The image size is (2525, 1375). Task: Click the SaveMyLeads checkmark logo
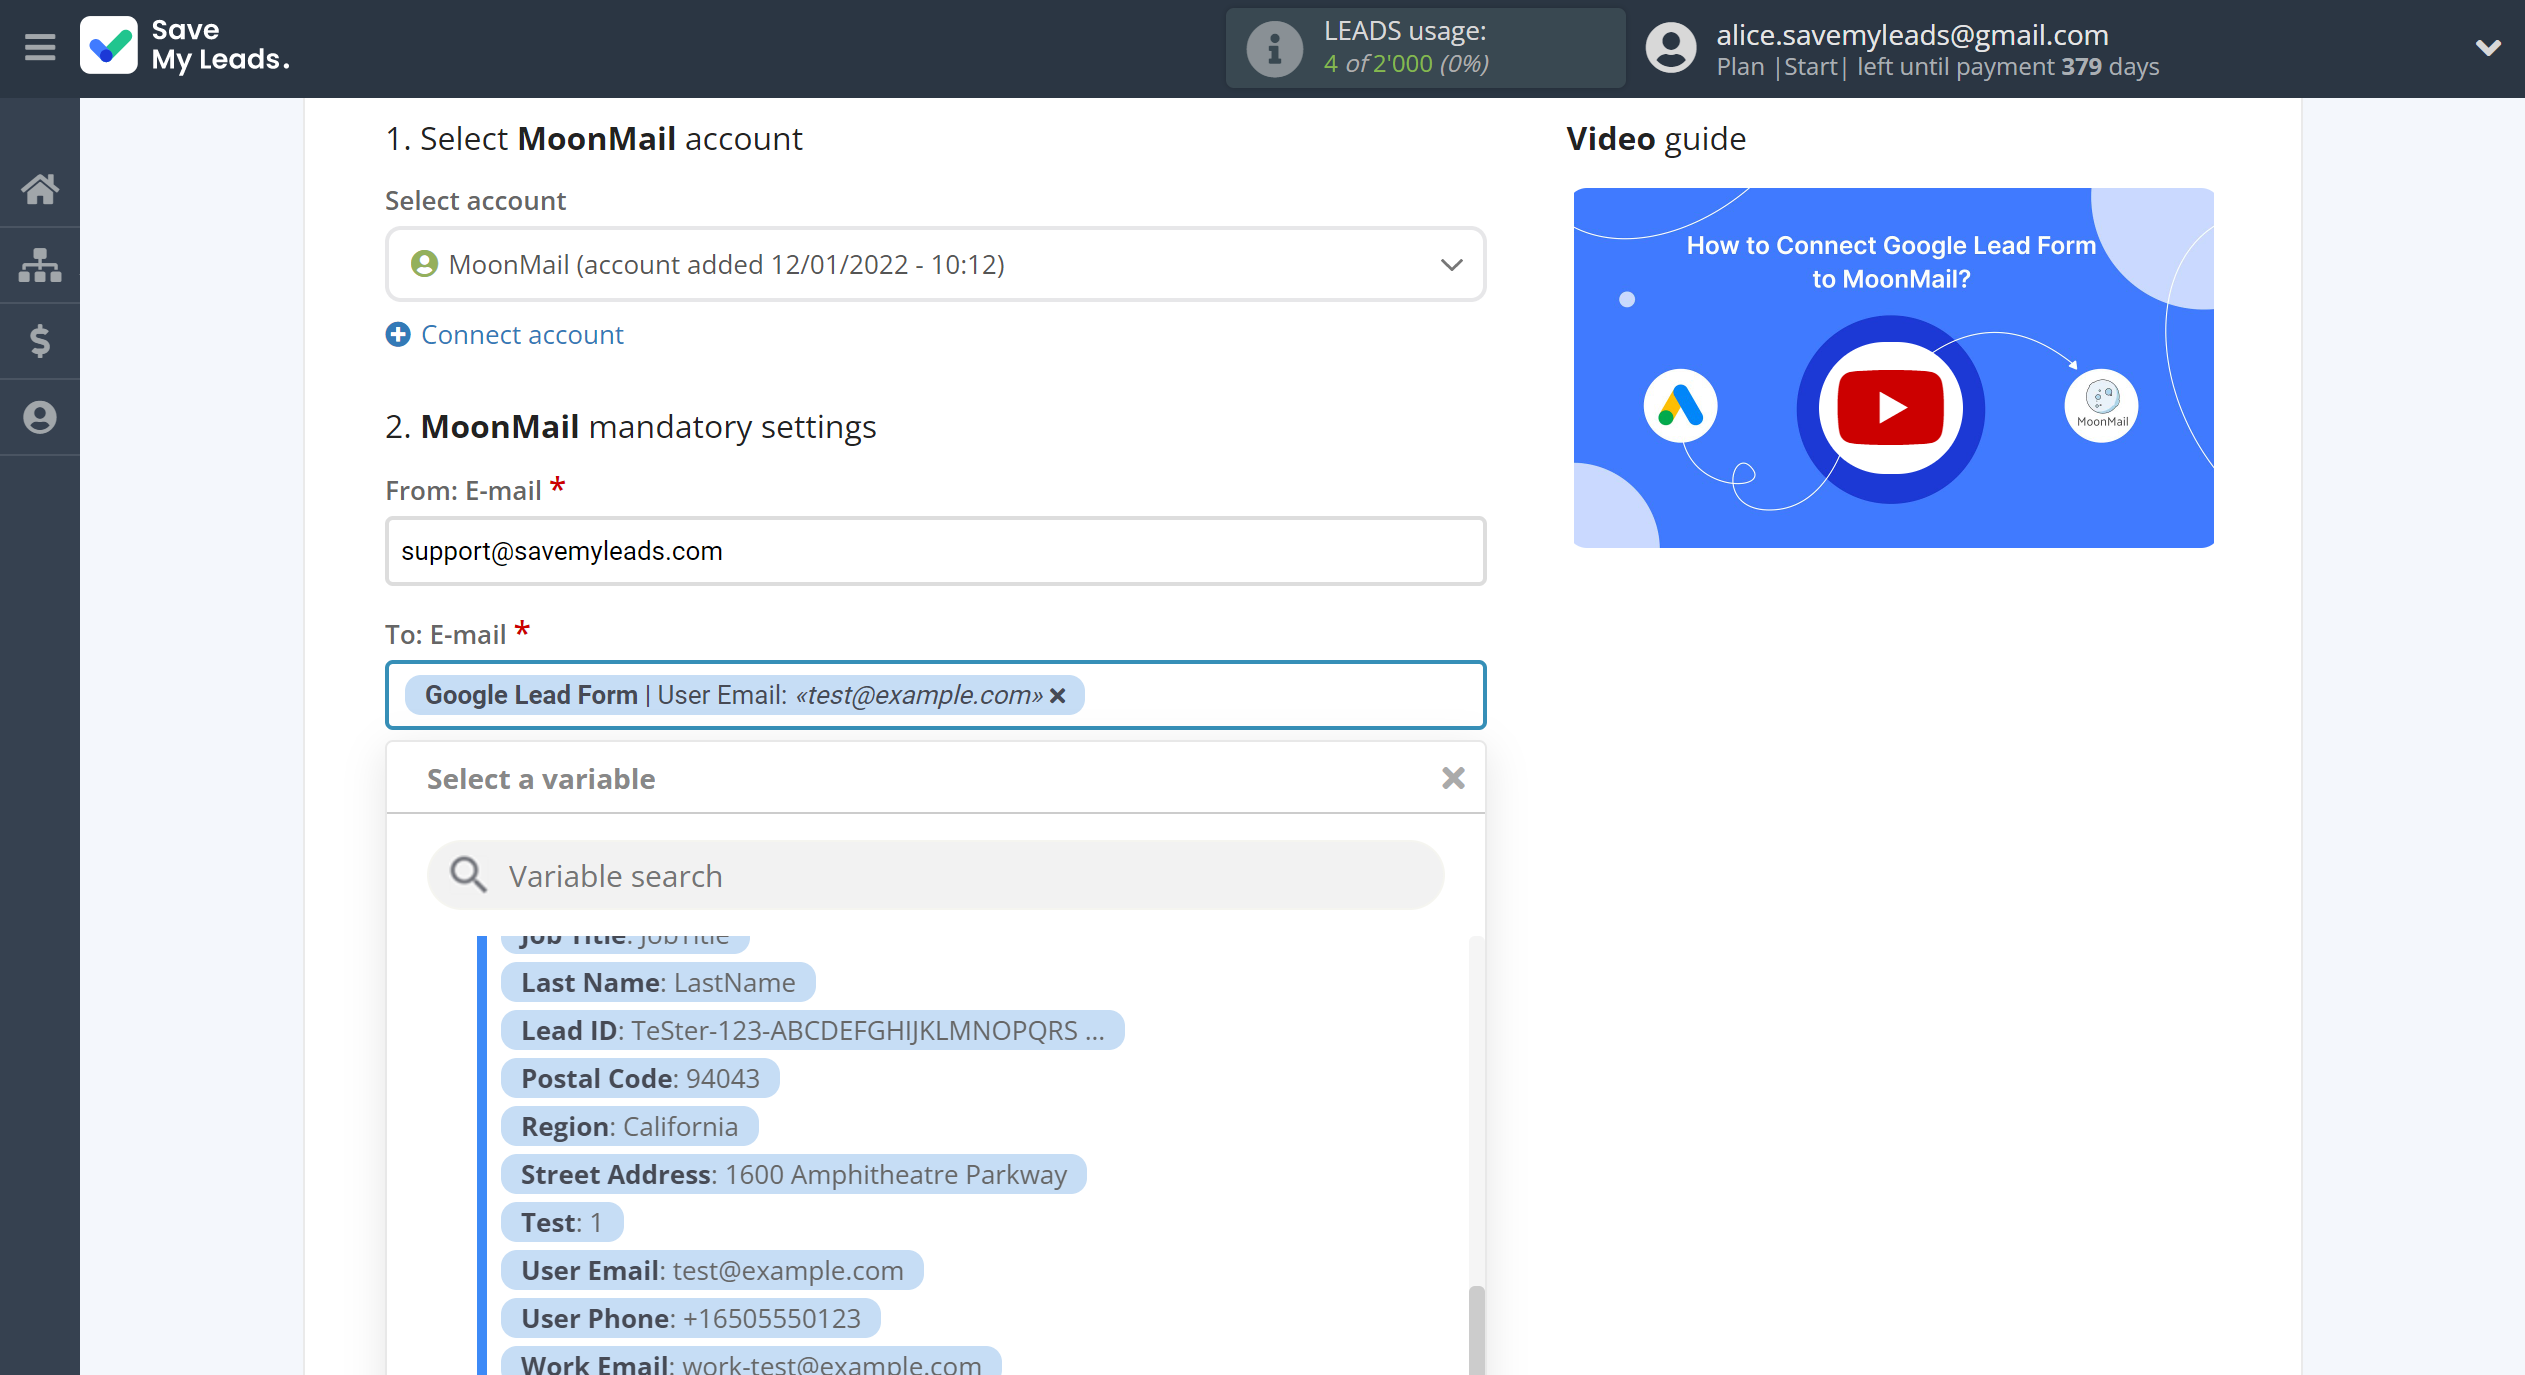110,46
